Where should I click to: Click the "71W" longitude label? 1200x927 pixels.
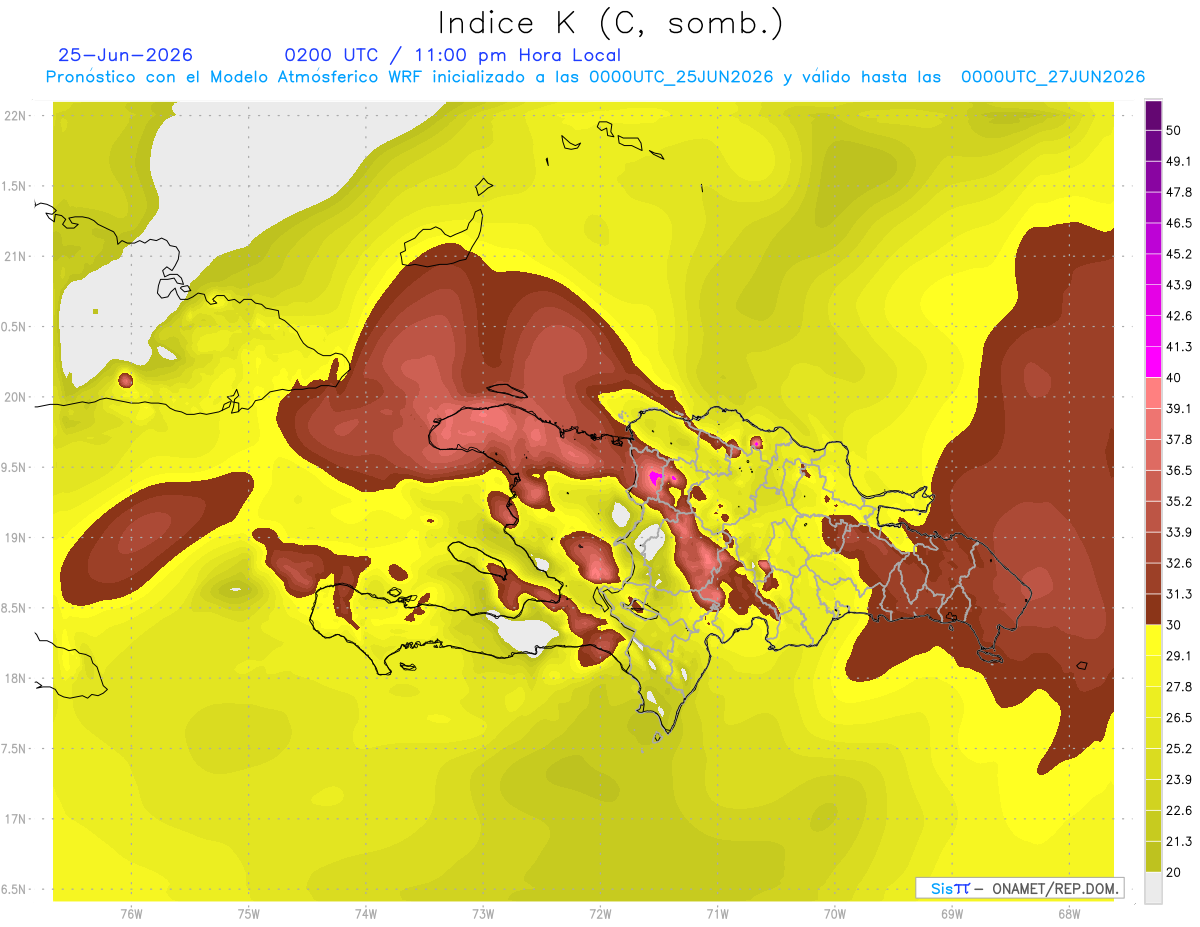point(717,913)
